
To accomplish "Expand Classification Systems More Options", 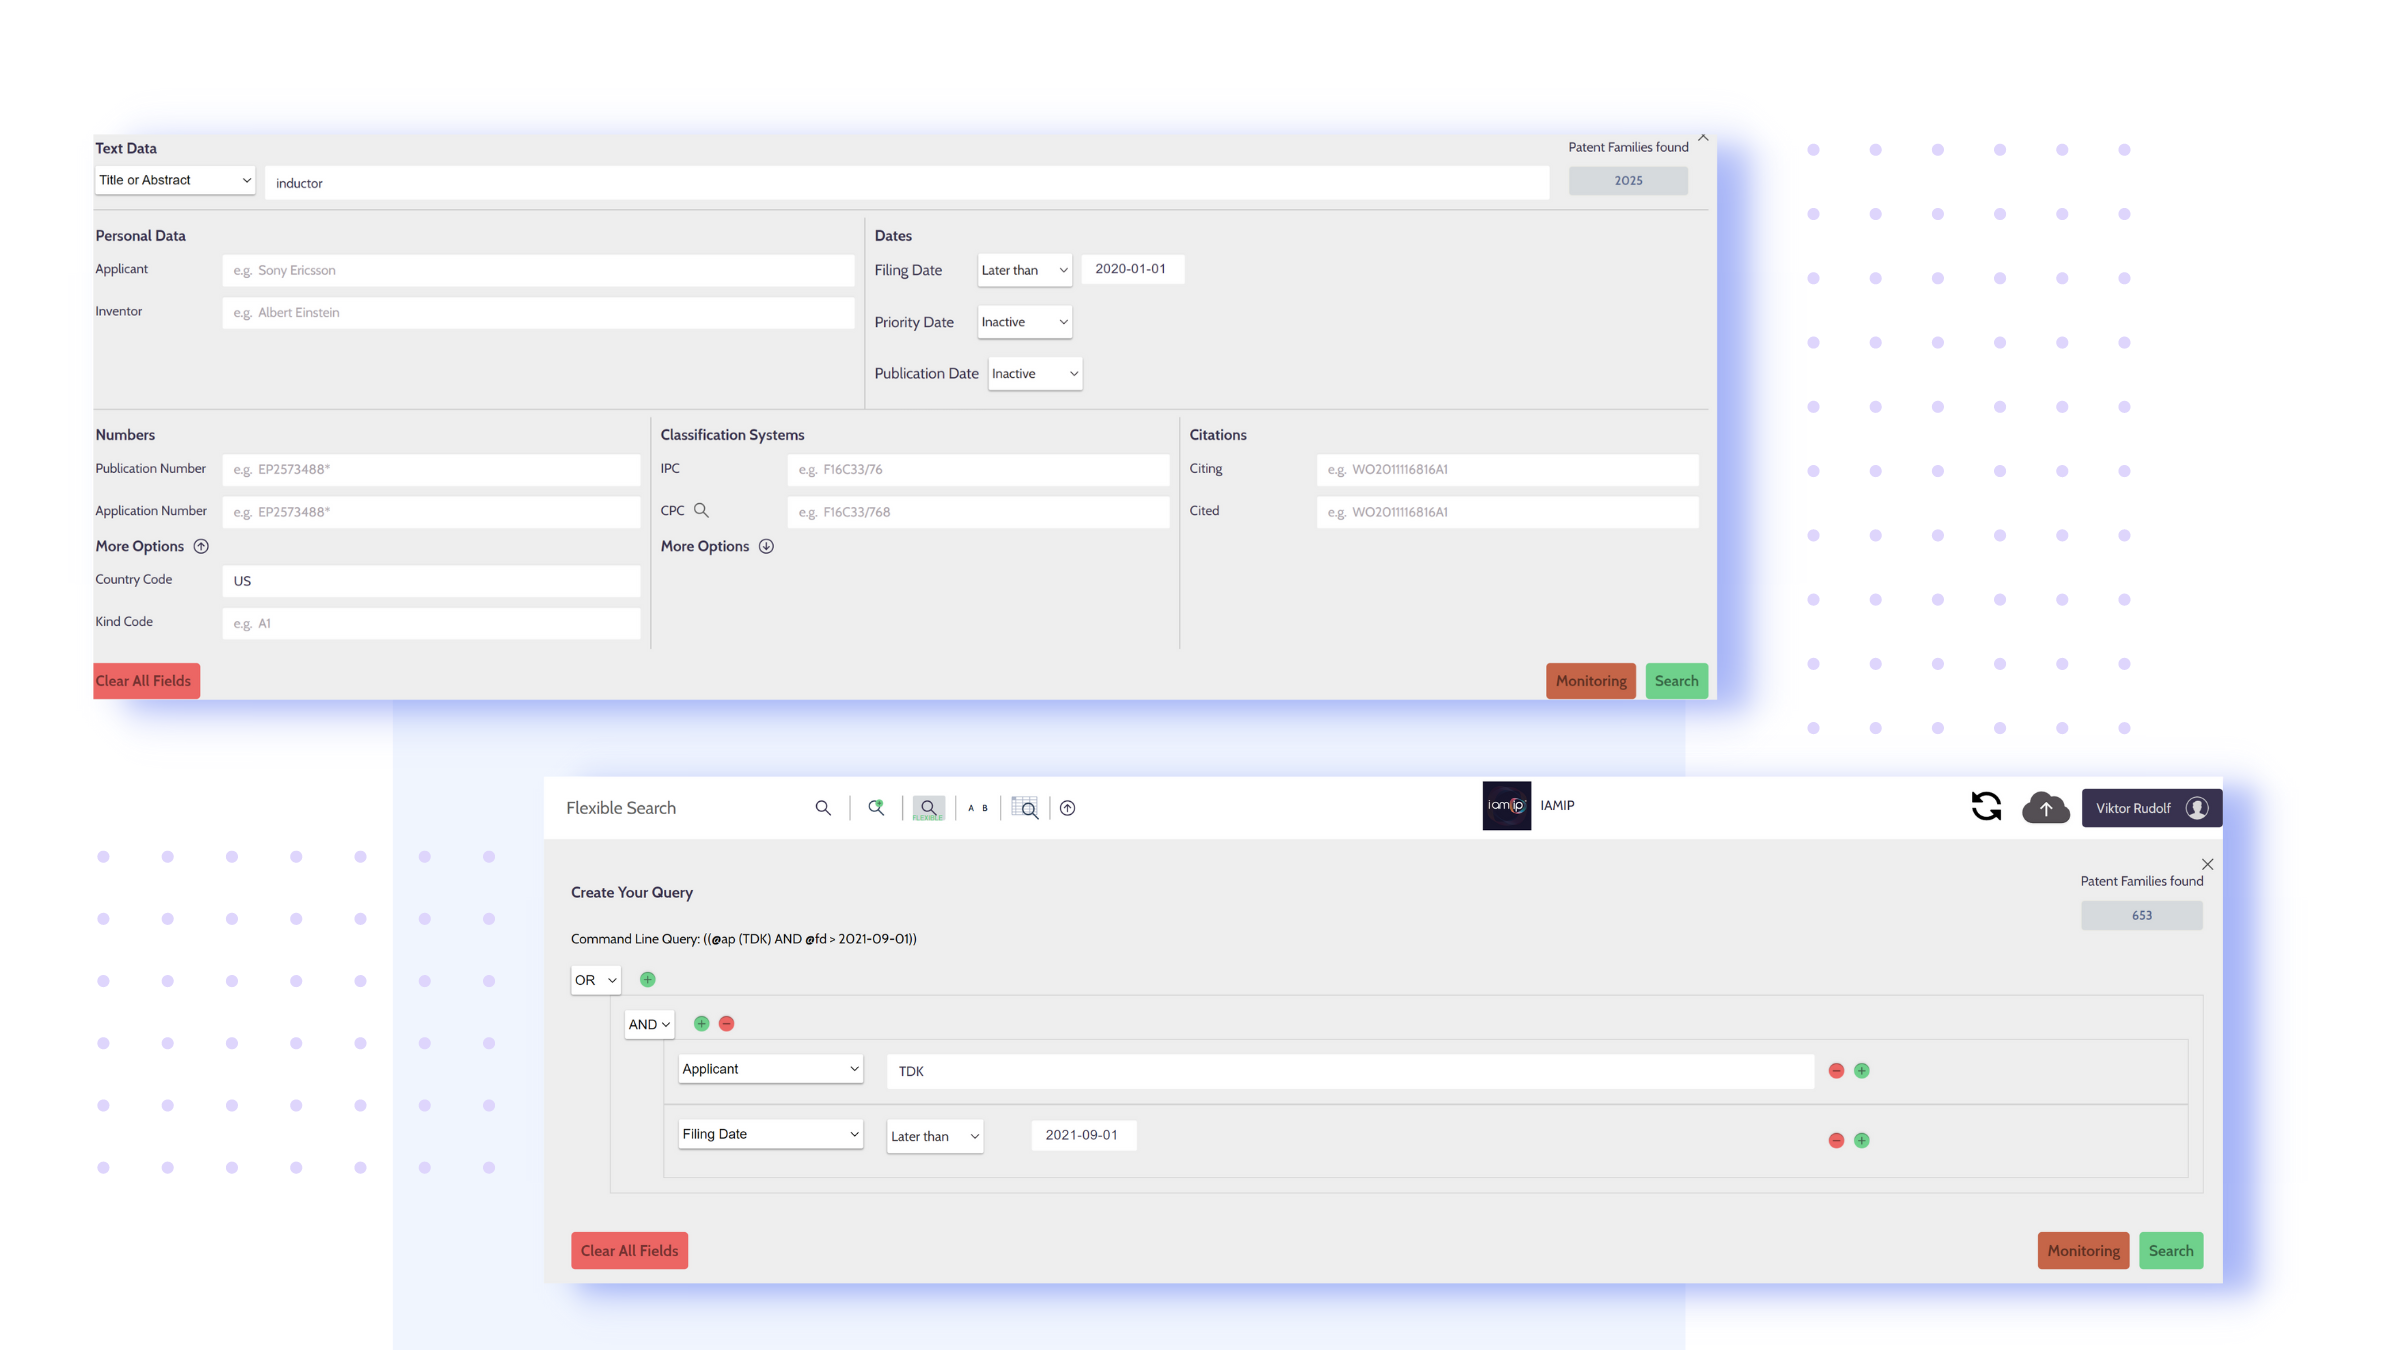I will [x=766, y=547].
